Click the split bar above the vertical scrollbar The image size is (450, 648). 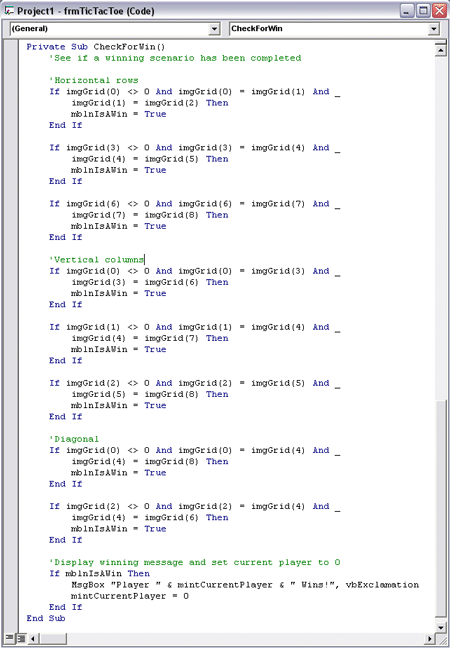click(x=440, y=42)
